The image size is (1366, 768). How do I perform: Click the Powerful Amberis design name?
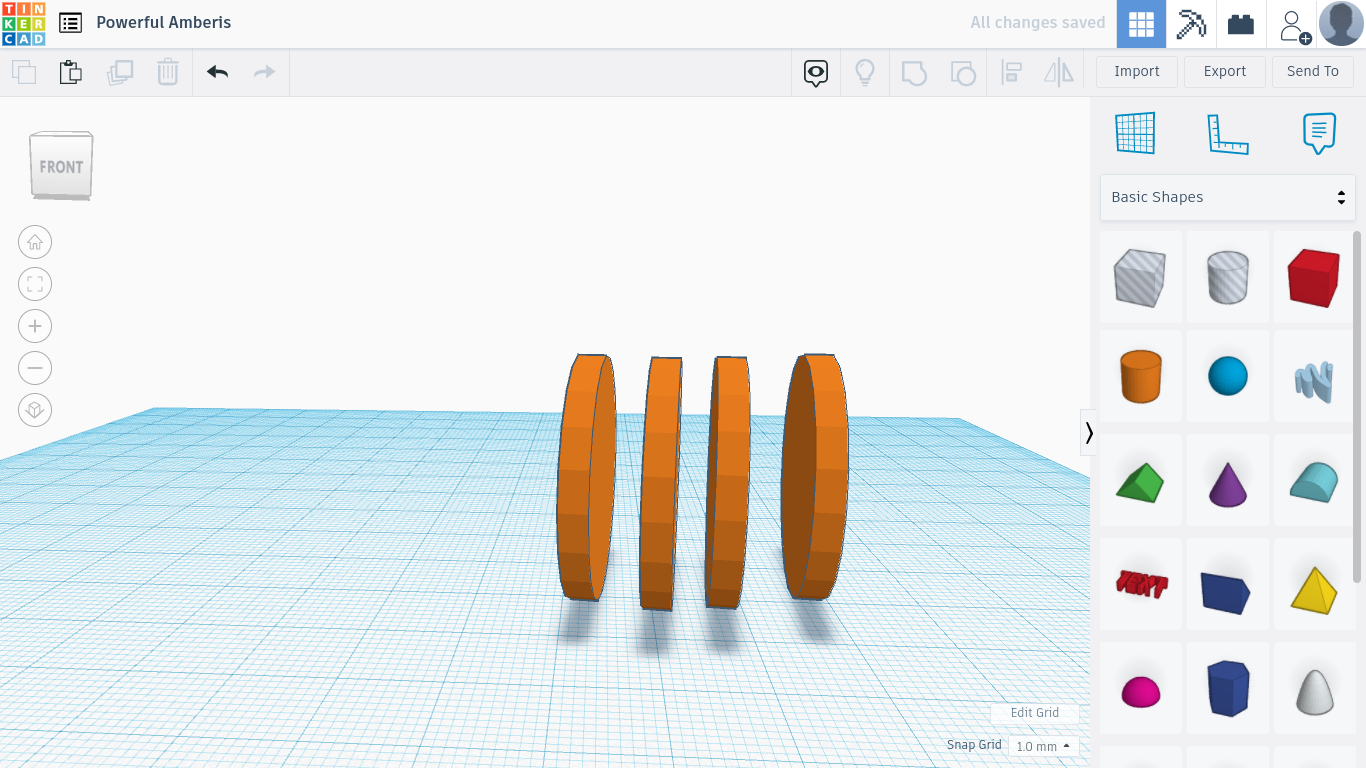164,22
